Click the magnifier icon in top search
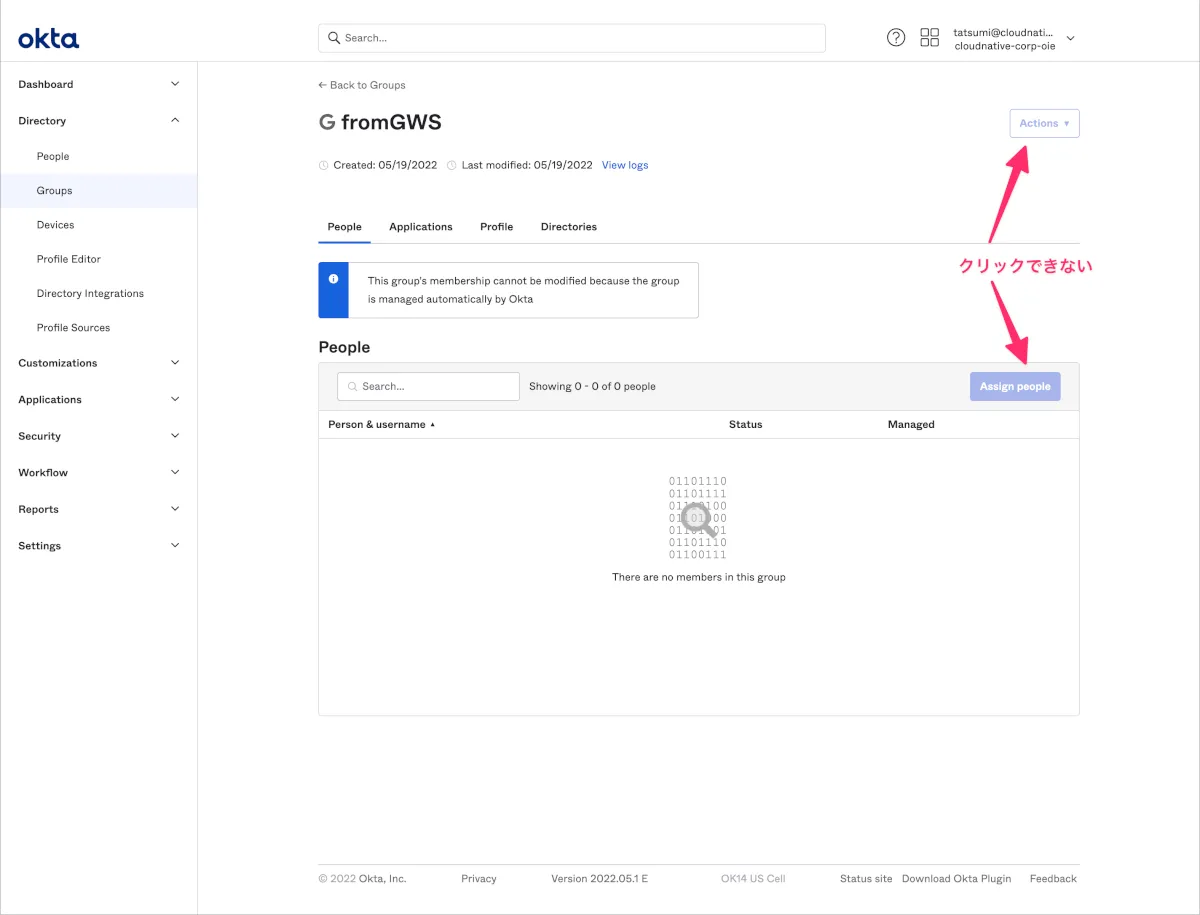1200x915 pixels. click(x=334, y=38)
